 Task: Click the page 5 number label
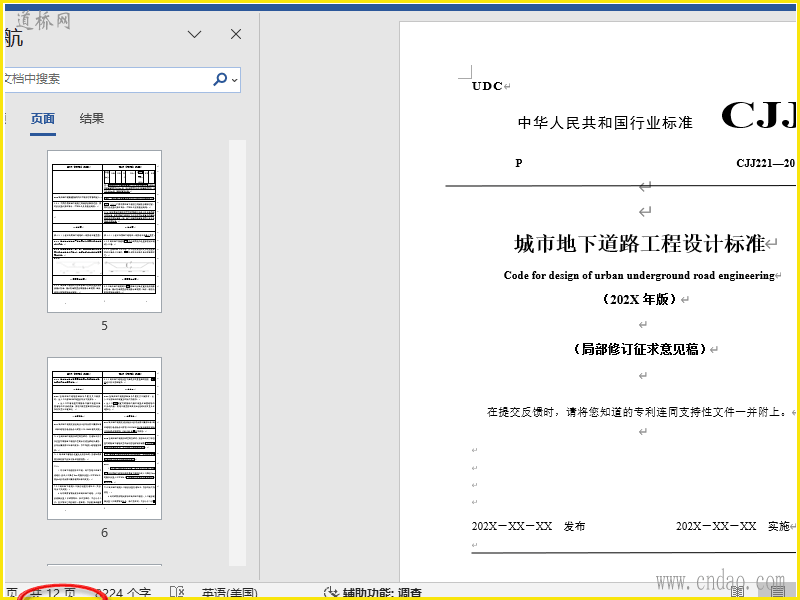point(104,326)
